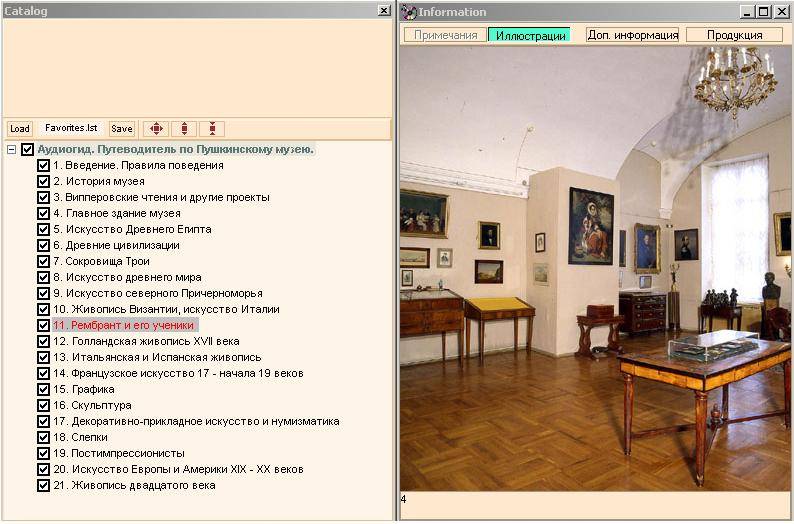The image size is (794, 524).
Task: Select 13. Итальянская и Испанская живопись
Action: tap(157, 357)
